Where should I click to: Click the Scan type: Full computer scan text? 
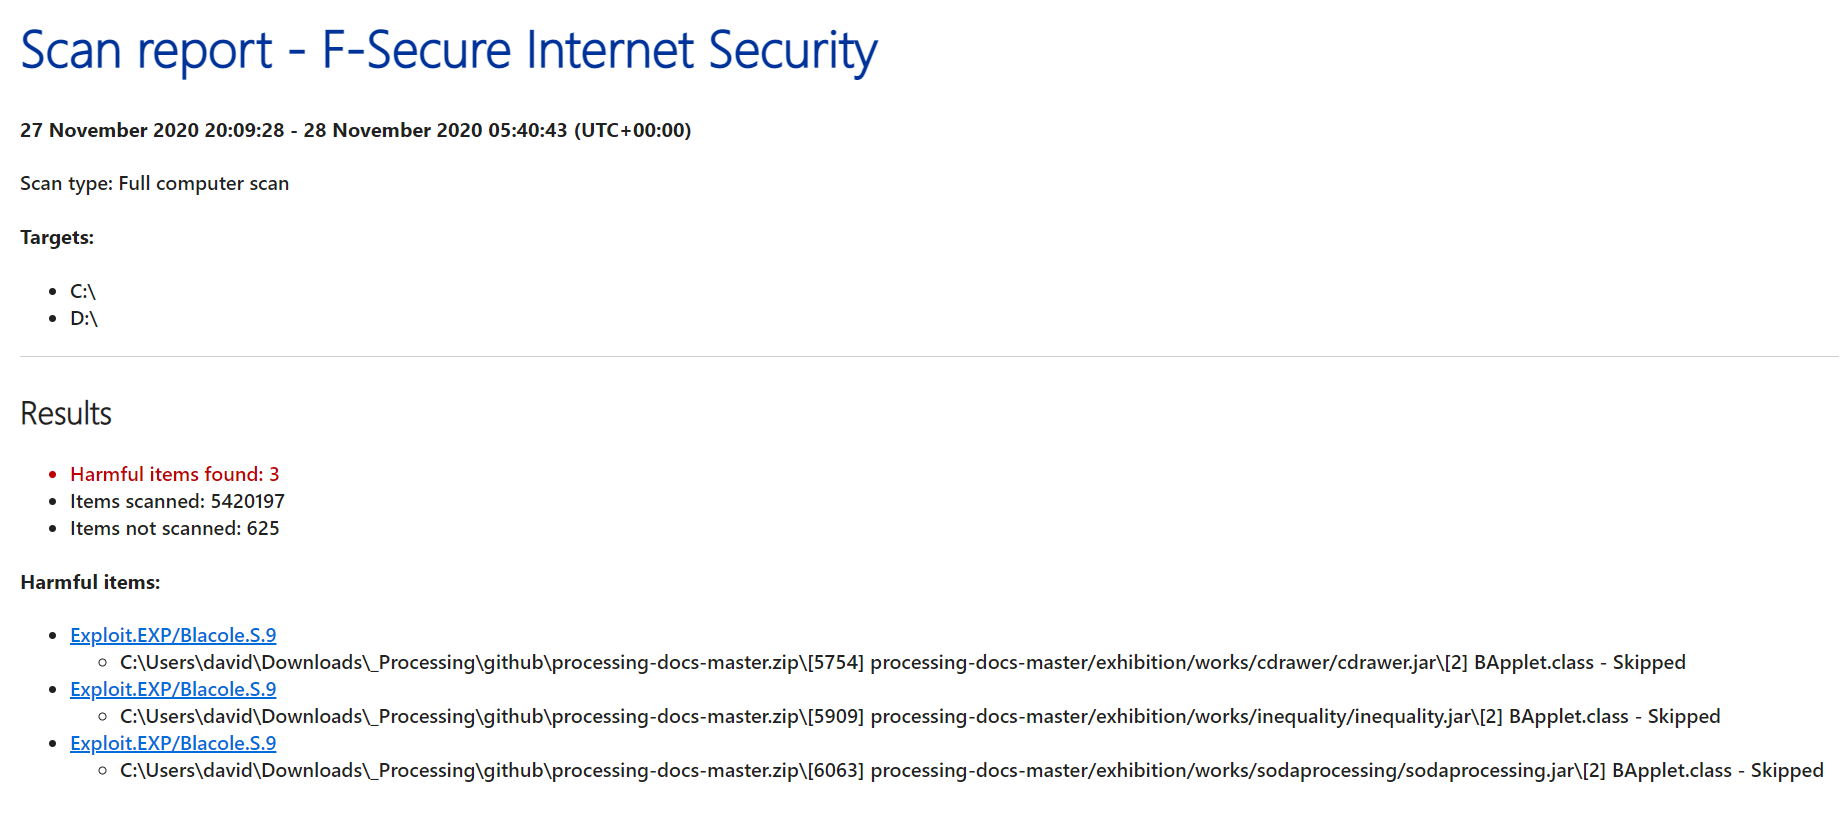click(154, 183)
